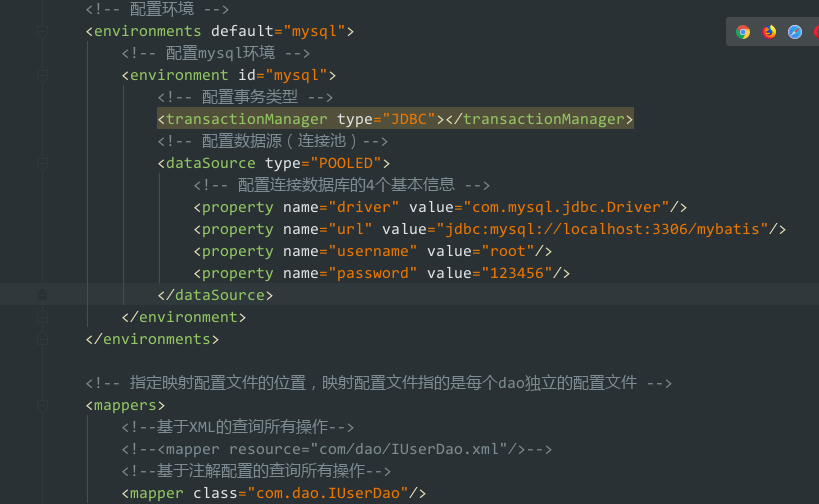Open preview in Firefox browser icon

click(x=769, y=32)
